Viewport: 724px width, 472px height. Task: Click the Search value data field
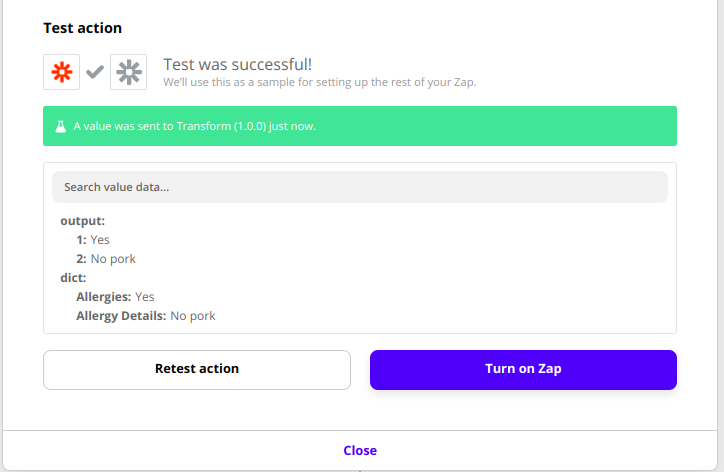point(360,187)
